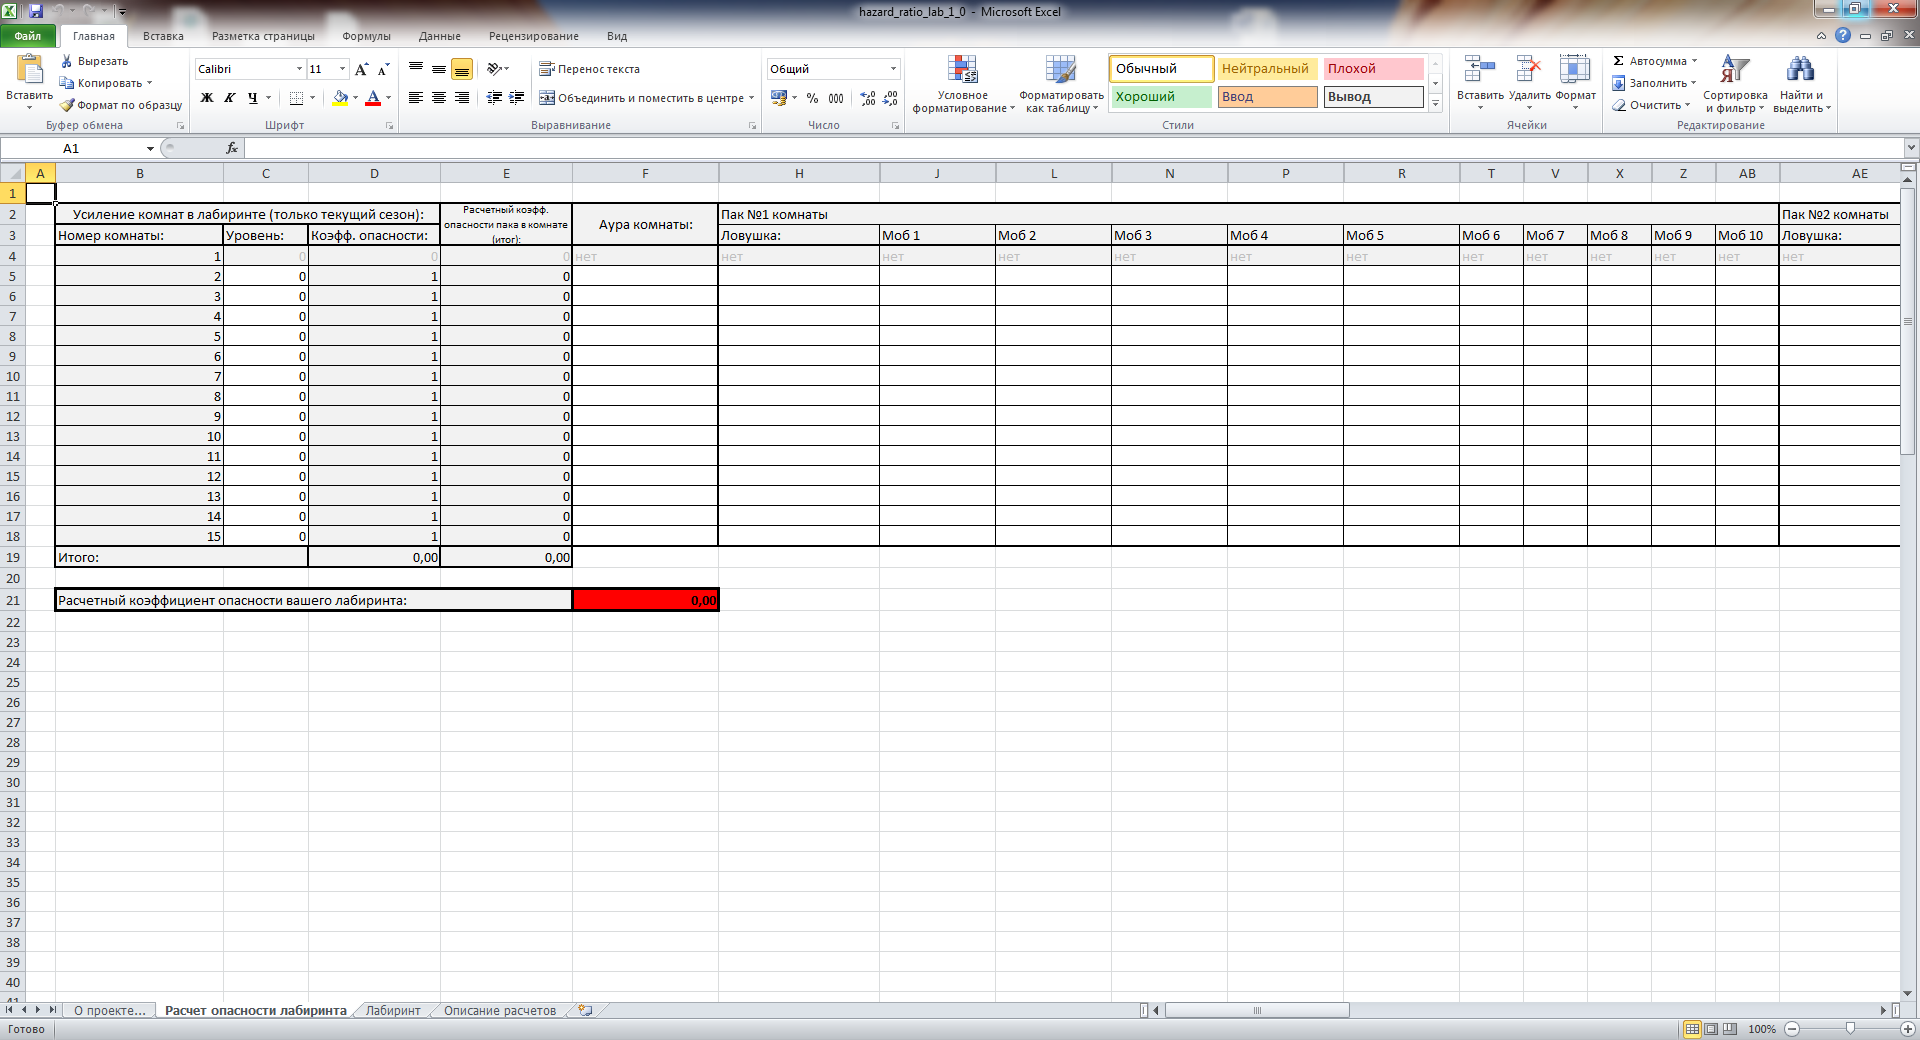Click the Файл button
This screenshot has height=1040, width=1920.
(x=28, y=36)
